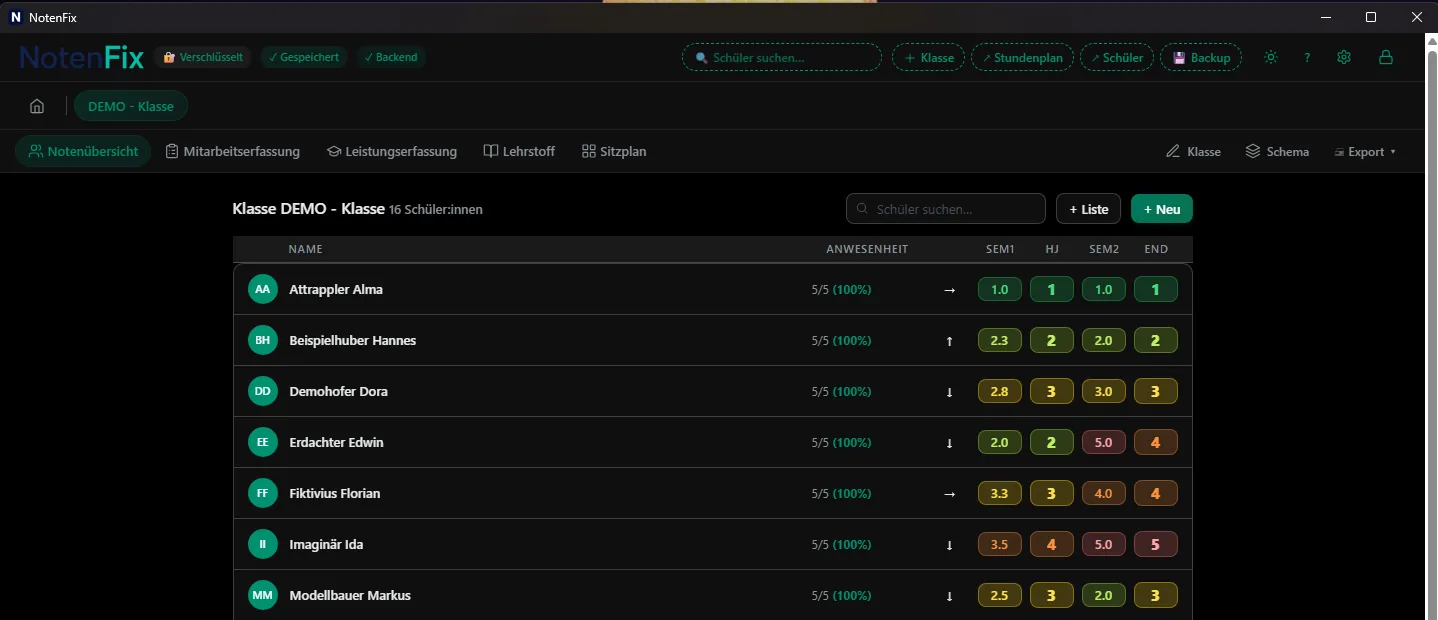Image resolution: width=1438 pixels, height=620 pixels.
Task: Open the Backup dialog
Action: pos(1201,58)
